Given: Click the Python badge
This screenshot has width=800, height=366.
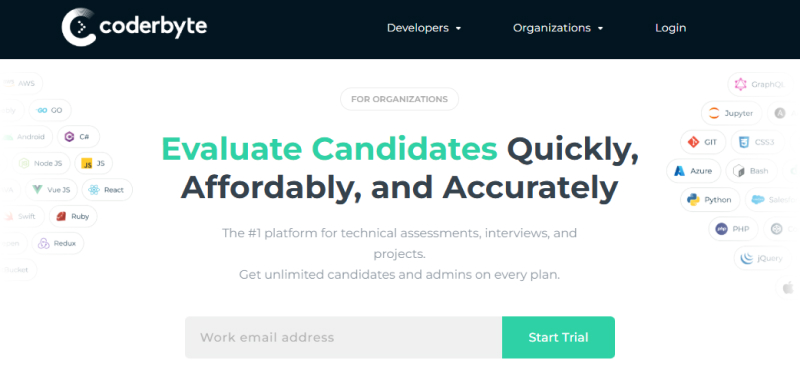Looking at the screenshot, I should coord(711,200).
